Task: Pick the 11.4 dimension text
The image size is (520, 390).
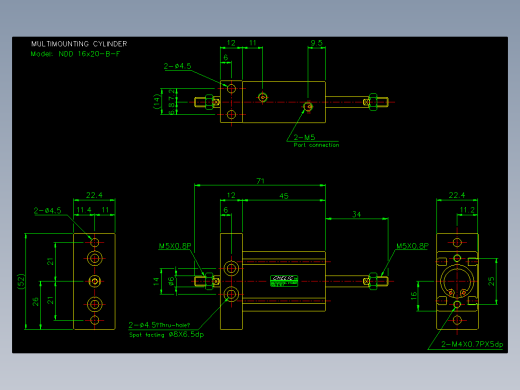Action: (84, 210)
